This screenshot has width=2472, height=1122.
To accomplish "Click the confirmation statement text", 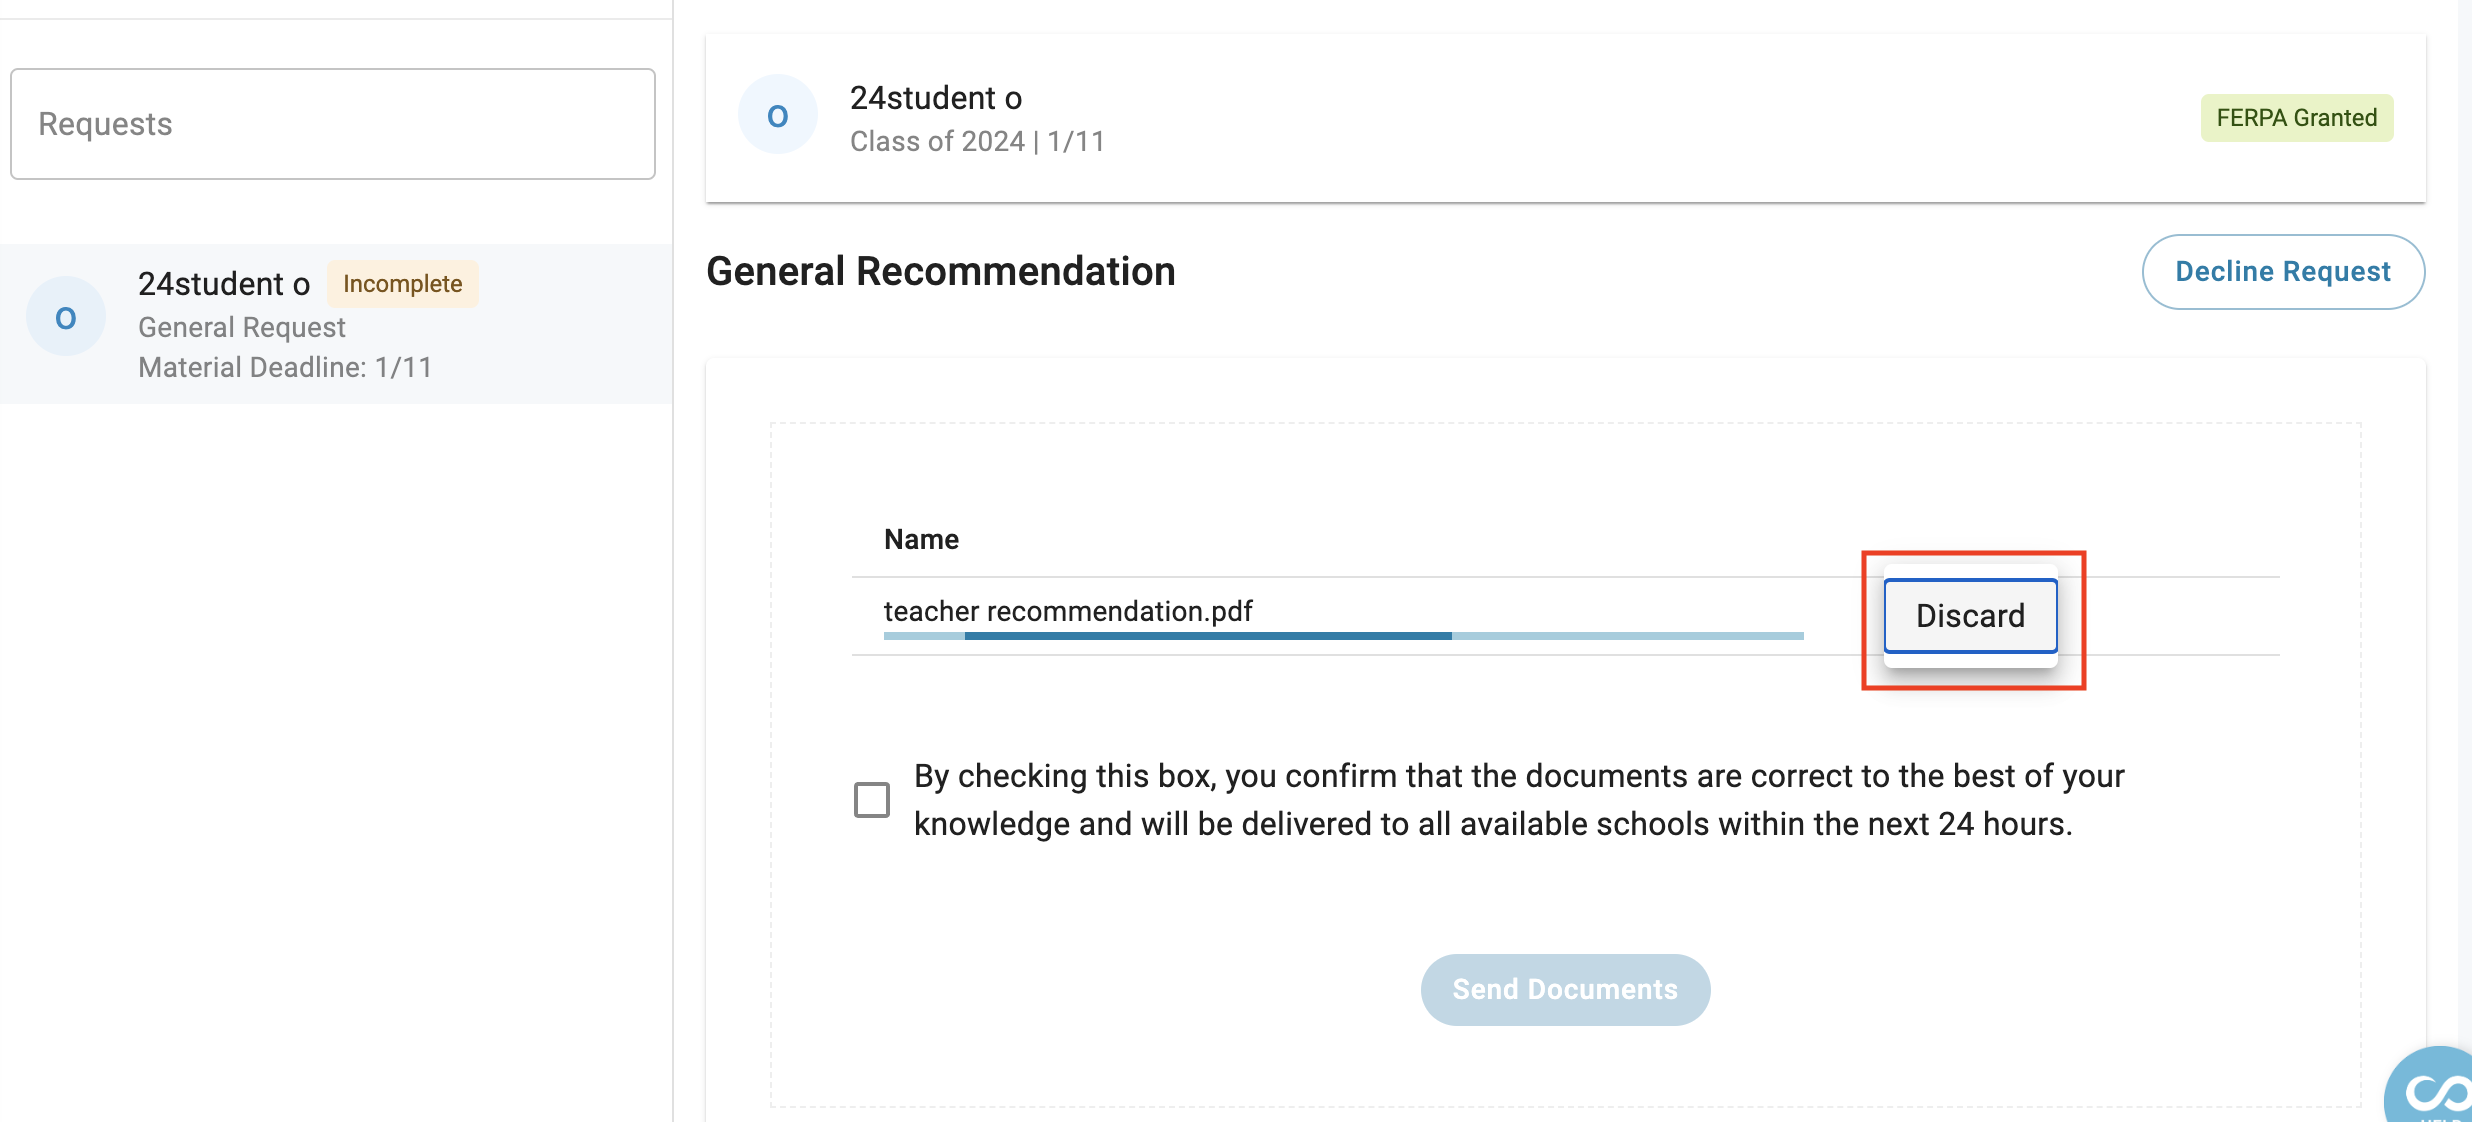I will click(1519, 800).
